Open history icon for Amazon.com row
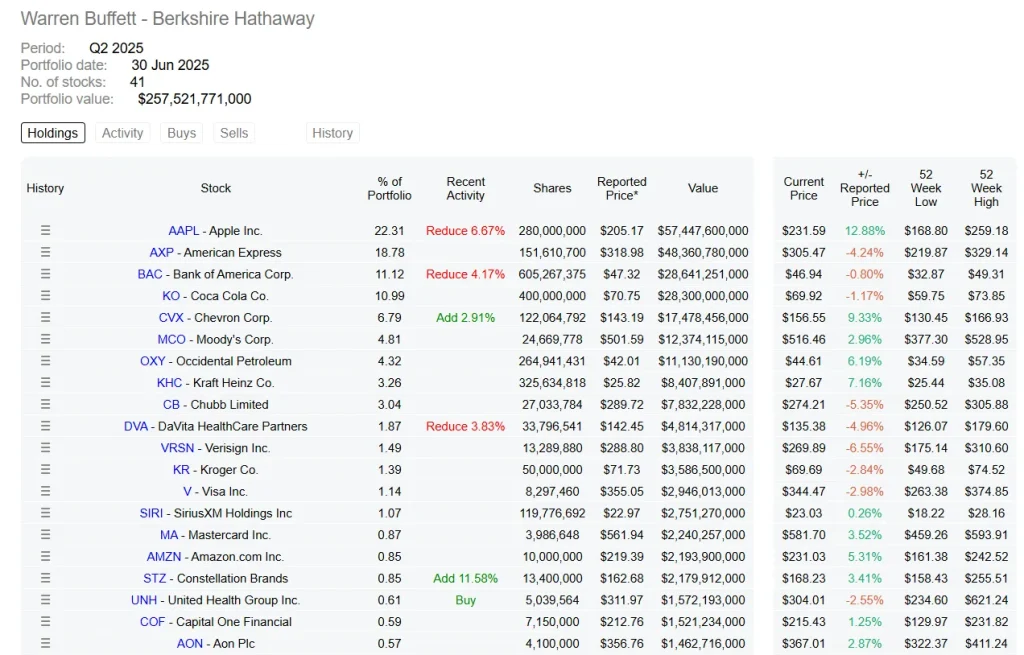Viewport: 1024px width, 655px height. [45, 556]
